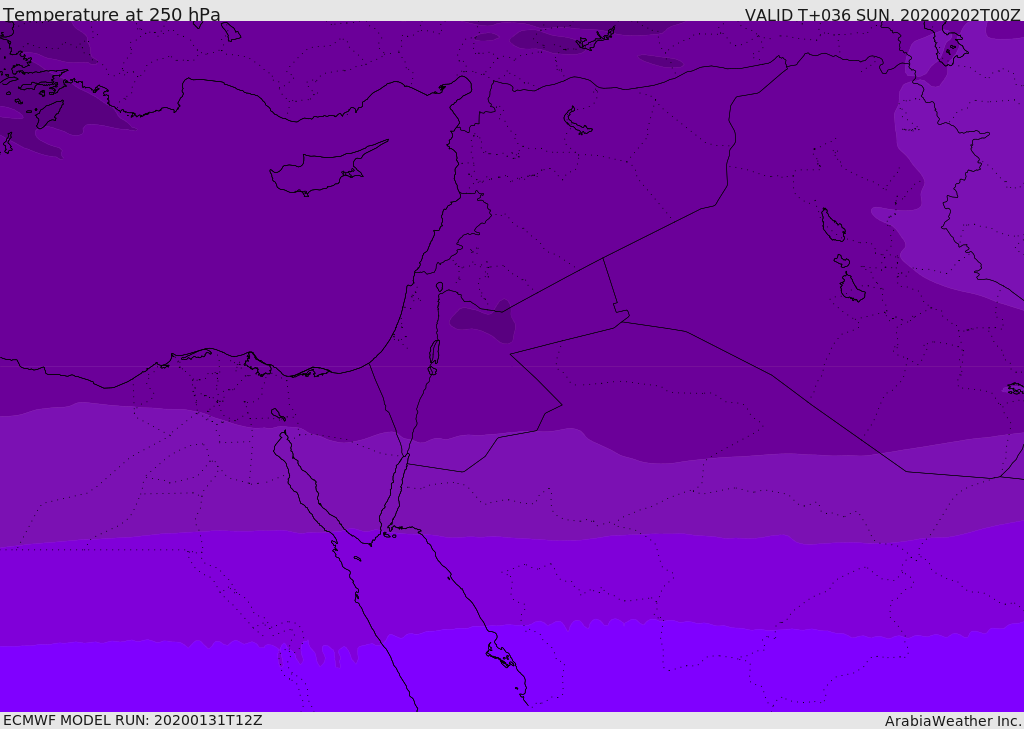Click the 'ECMWF MODEL RUN: 20200131T12Z' footer text
Image resolution: width=1024 pixels, height=729 pixels.
pyautogui.click(x=133, y=720)
